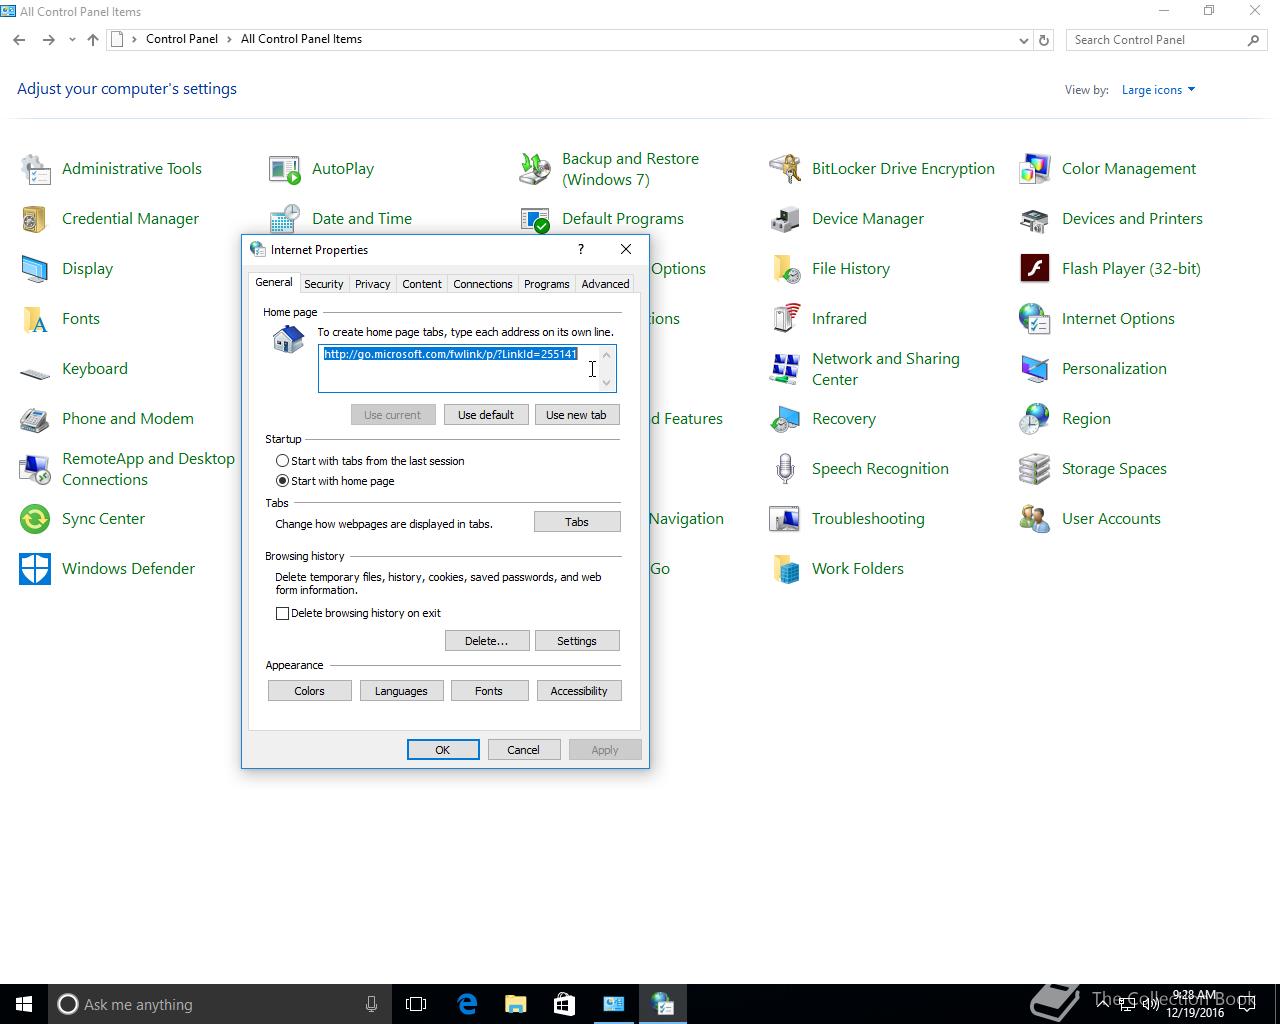Open the Accessibility button
The image size is (1280, 1024).
tap(579, 691)
